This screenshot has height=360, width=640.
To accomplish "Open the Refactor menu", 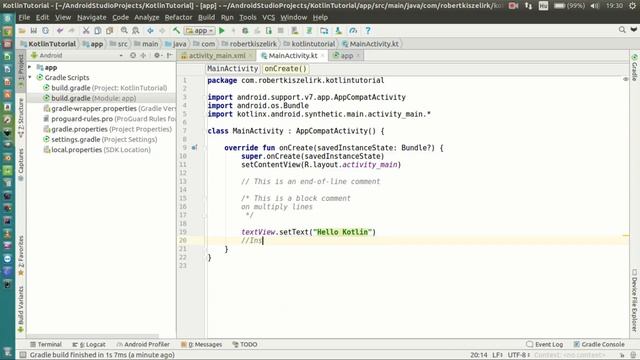I will 178,18.
